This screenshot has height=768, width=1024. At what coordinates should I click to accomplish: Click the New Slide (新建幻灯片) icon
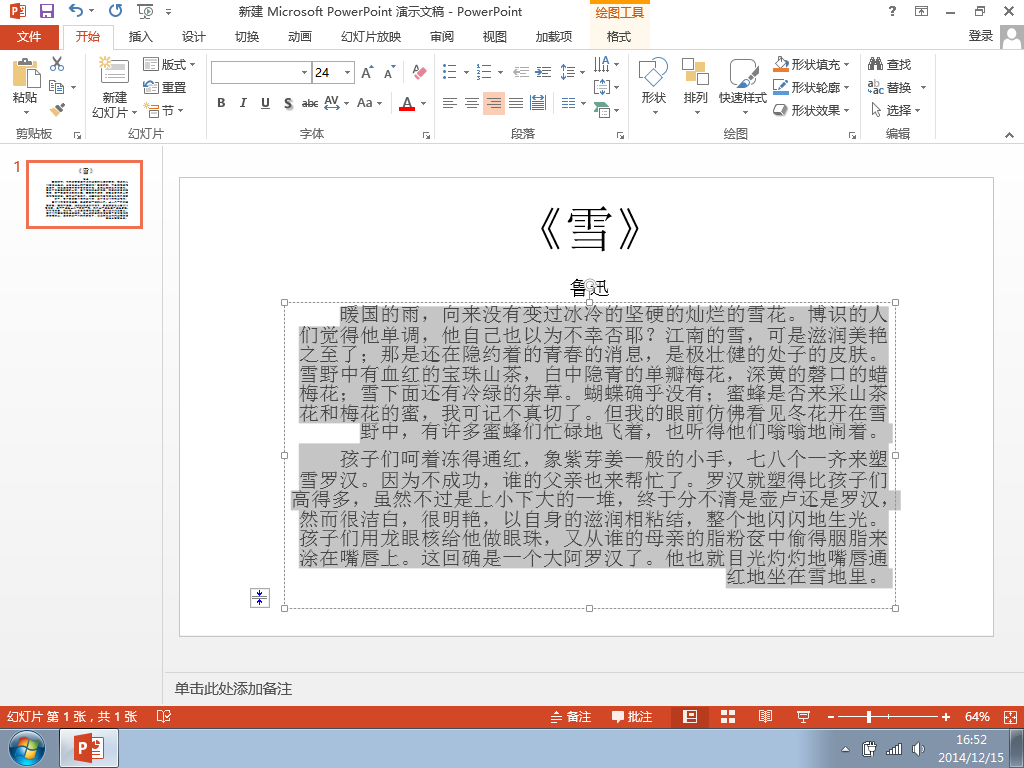coord(114,72)
